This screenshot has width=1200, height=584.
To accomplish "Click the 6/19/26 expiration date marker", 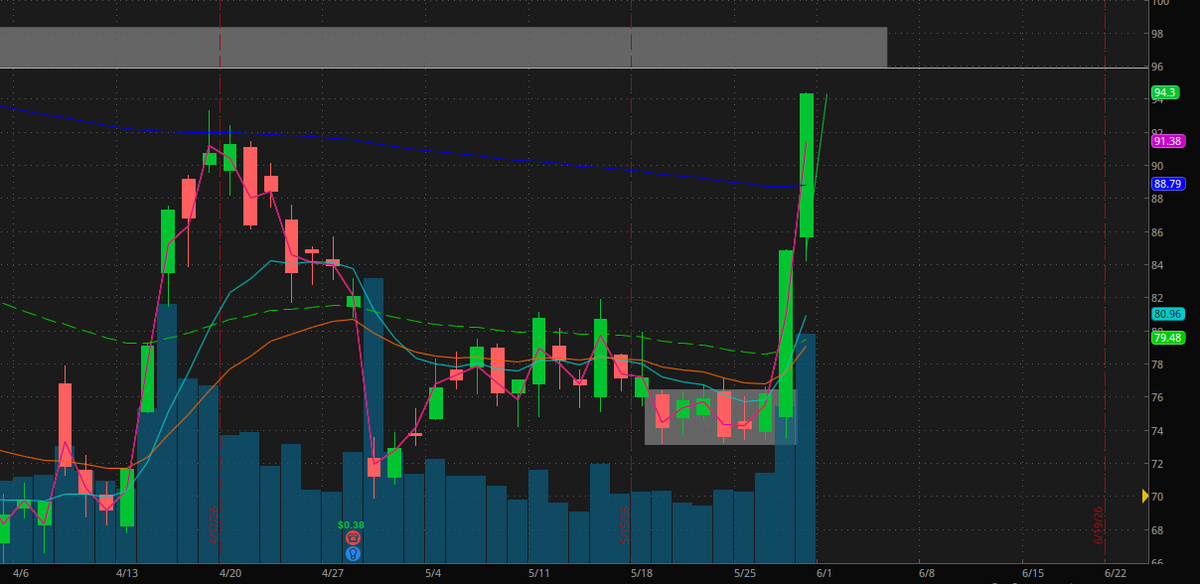I will pos(1098,525).
